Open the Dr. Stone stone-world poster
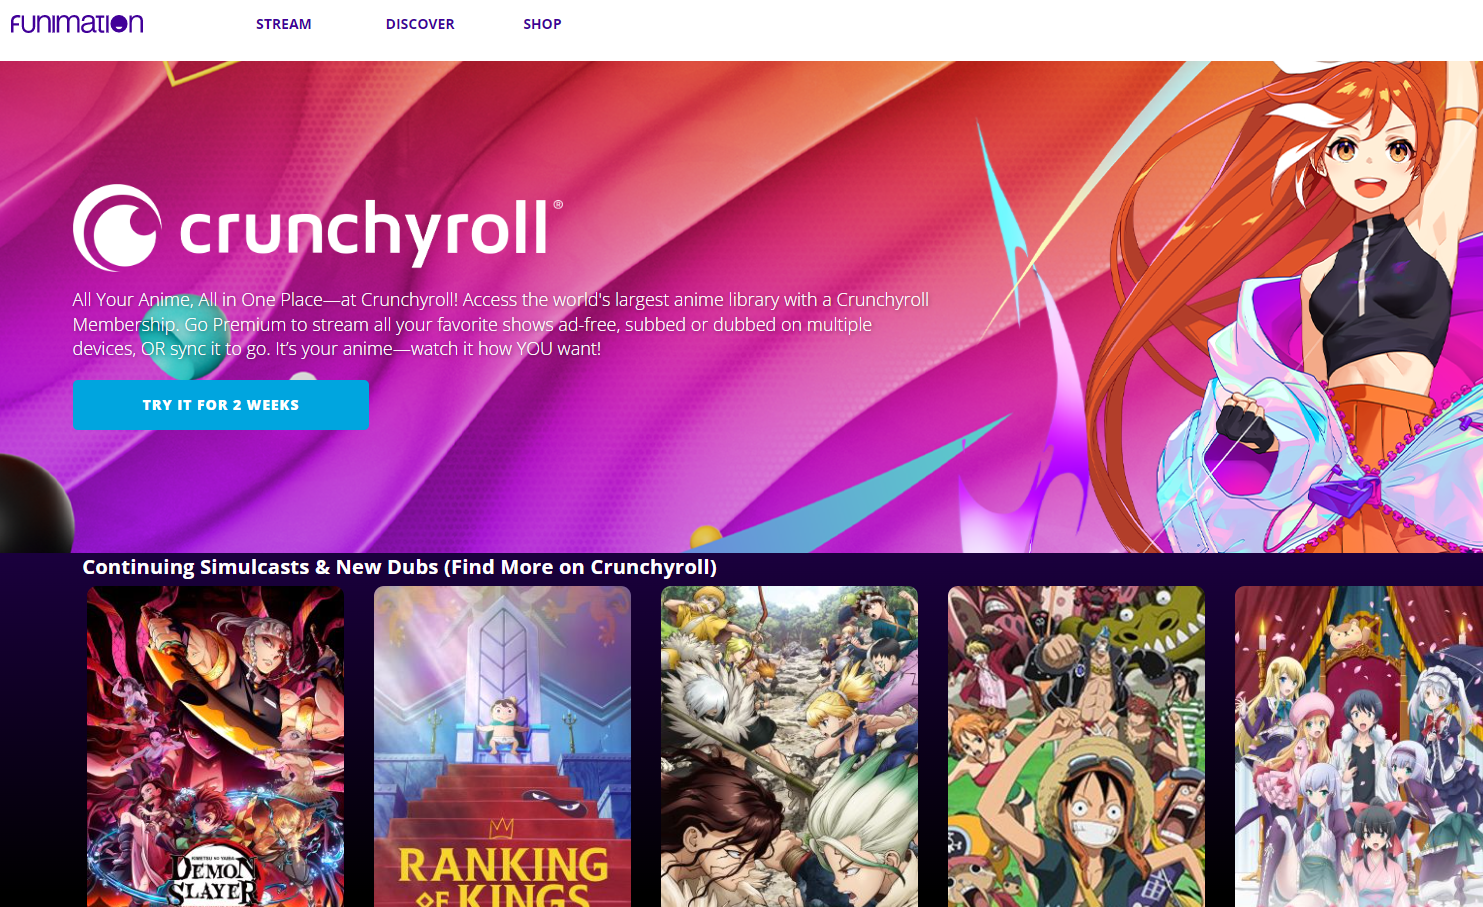Screen dimensions: 1483x907 click(789, 746)
